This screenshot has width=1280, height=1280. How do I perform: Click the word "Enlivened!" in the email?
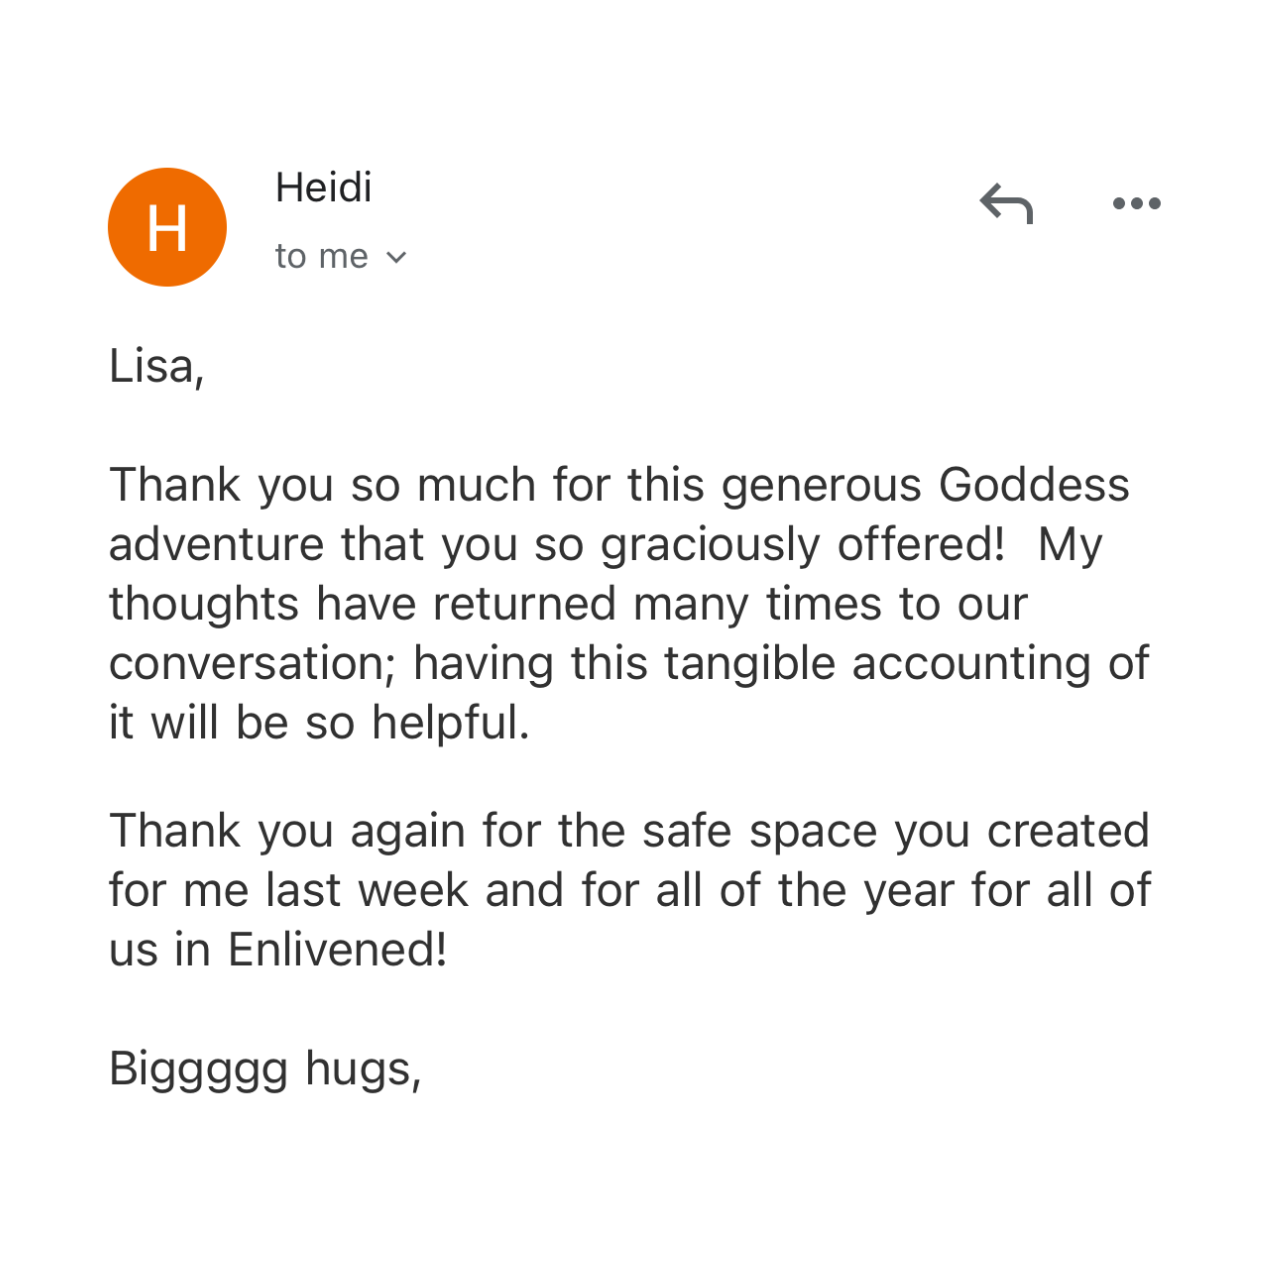coord(337,949)
